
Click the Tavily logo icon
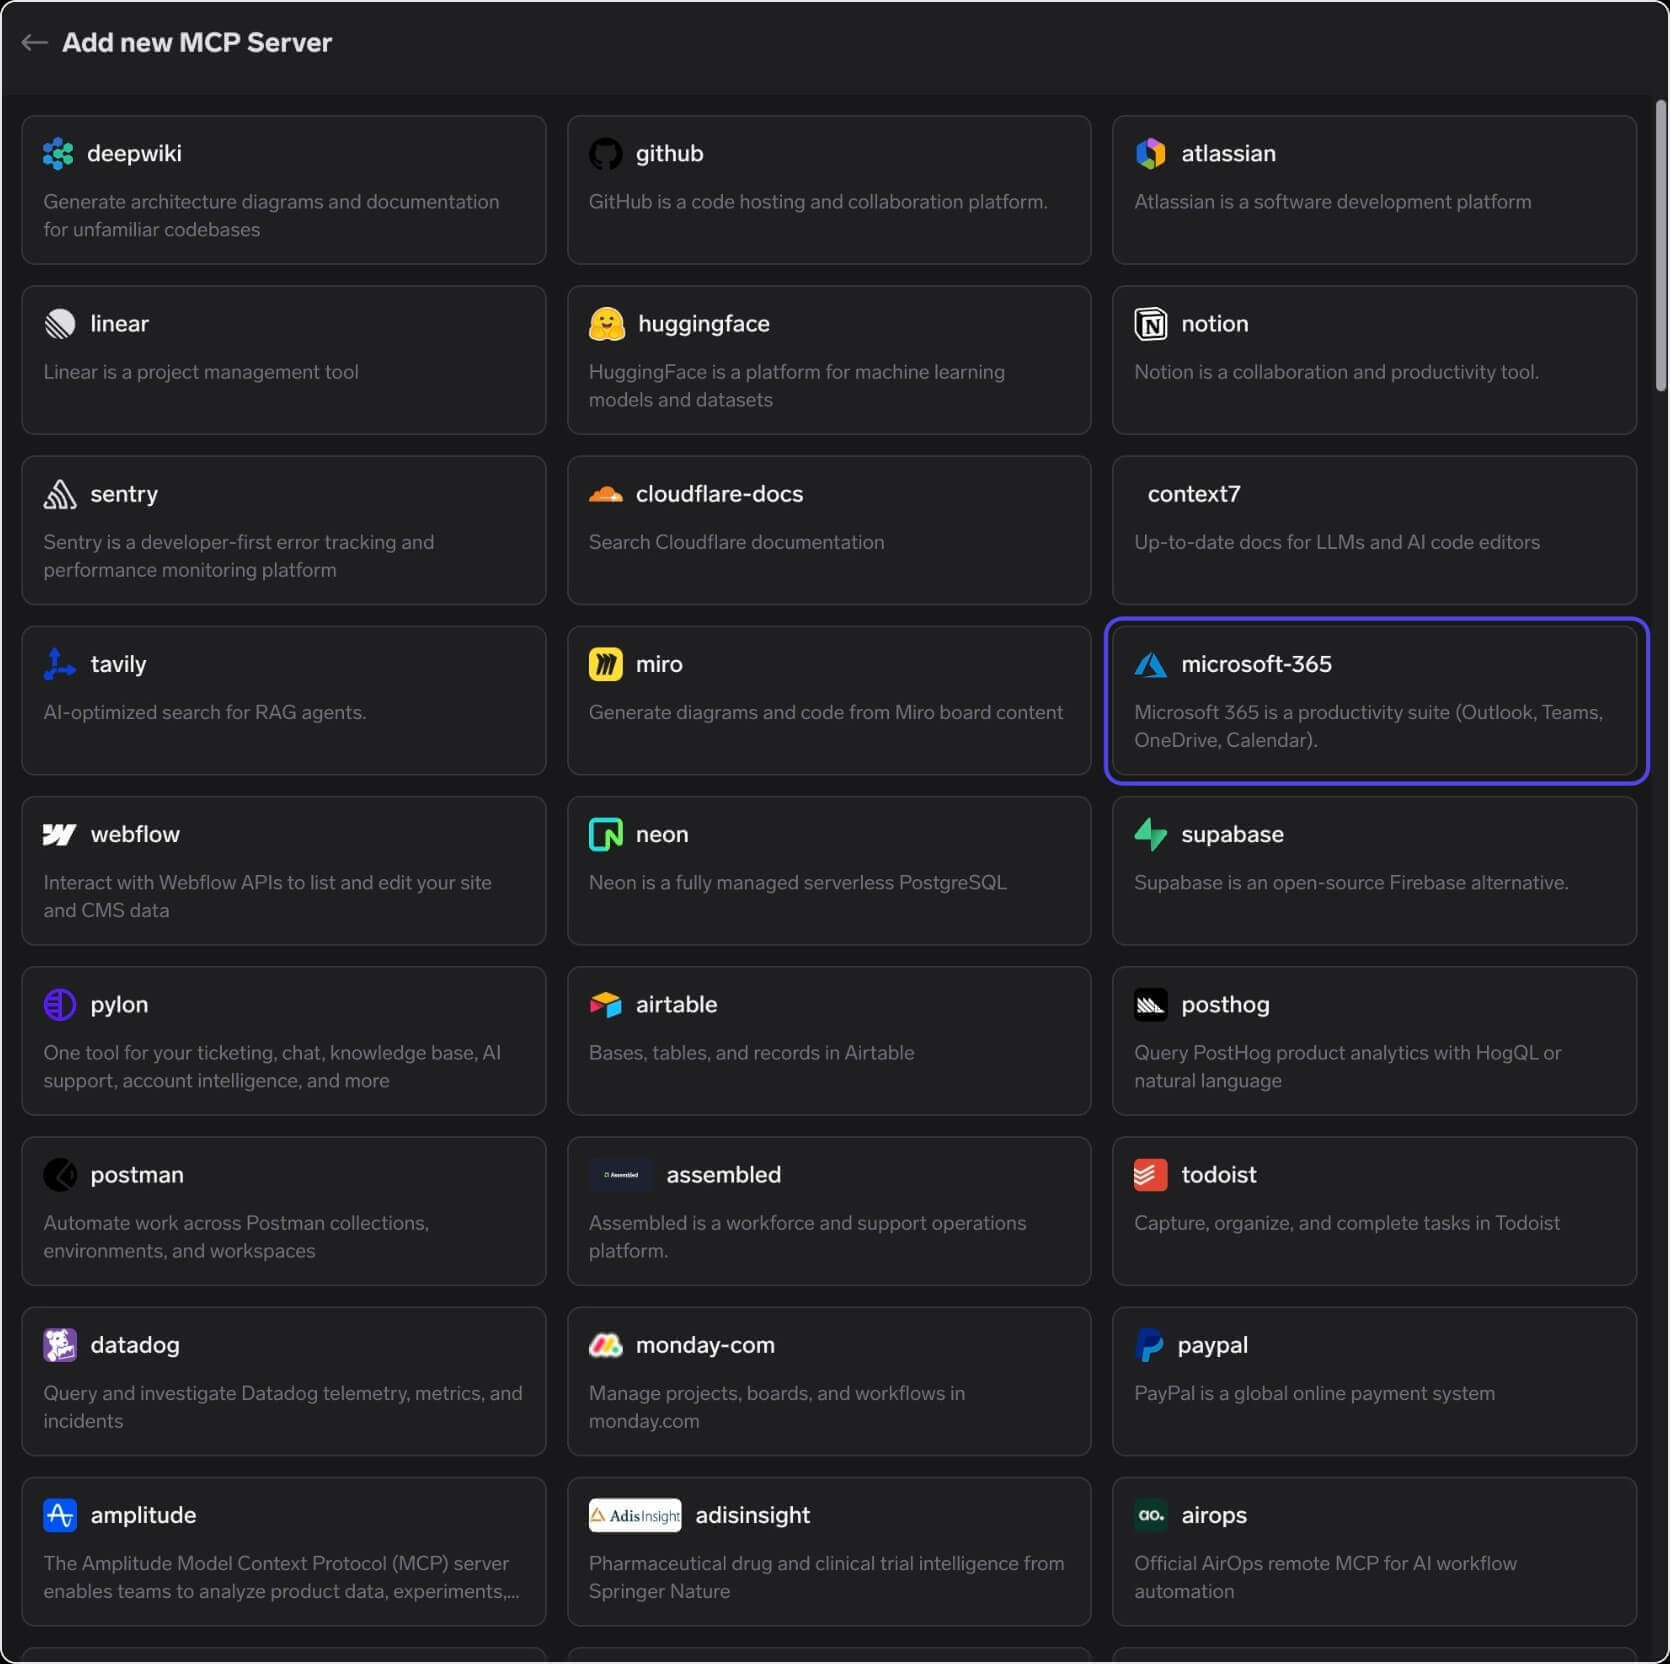(x=60, y=664)
